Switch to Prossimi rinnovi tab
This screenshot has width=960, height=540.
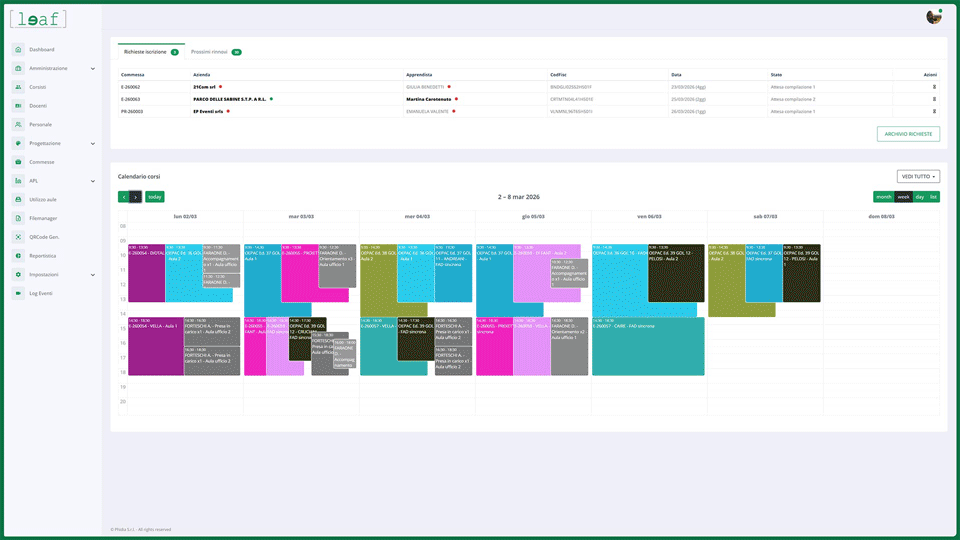[x=216, y=52]
